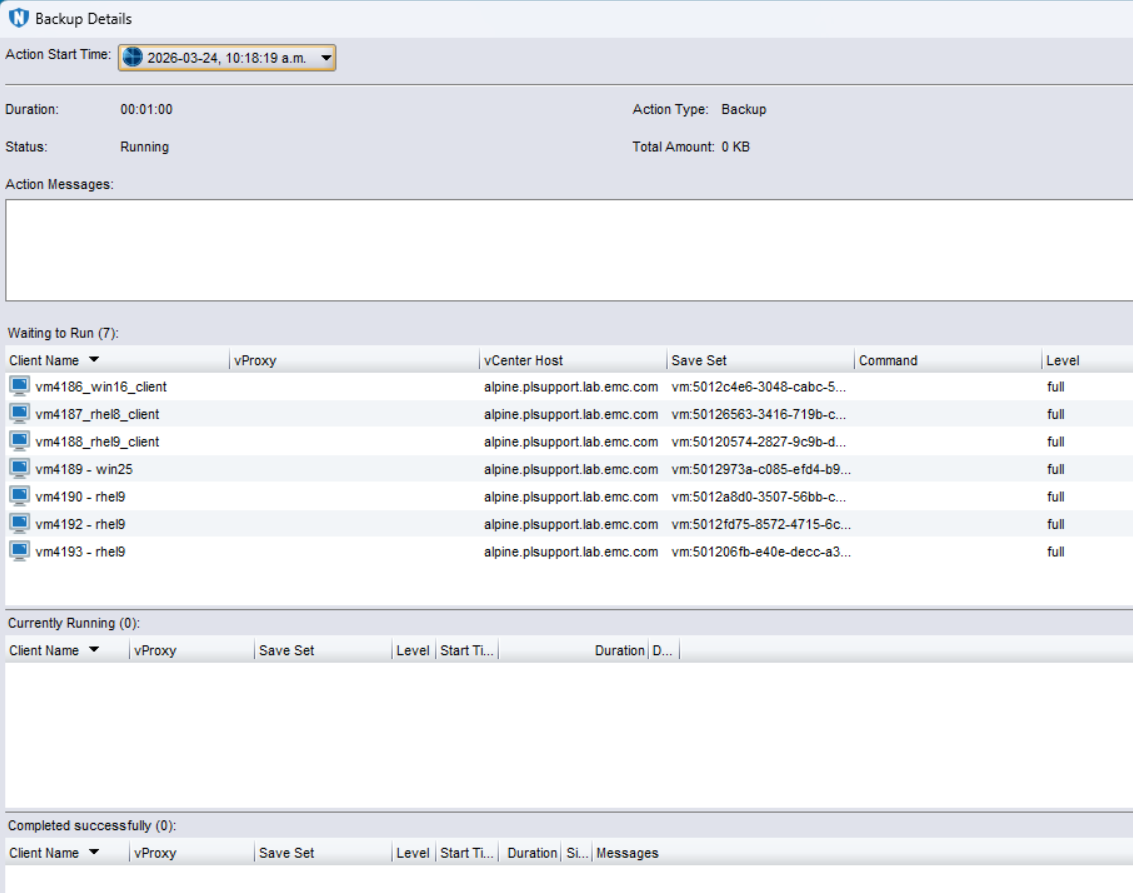This screenshot has width=1133, height=893.
Task: Click vProxy header in Completed successfully table
Action: (155, 853)
